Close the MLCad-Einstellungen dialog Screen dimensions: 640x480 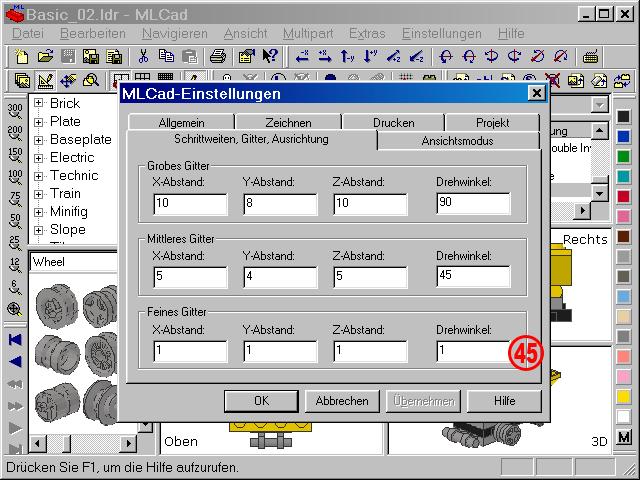coord(537,93)
